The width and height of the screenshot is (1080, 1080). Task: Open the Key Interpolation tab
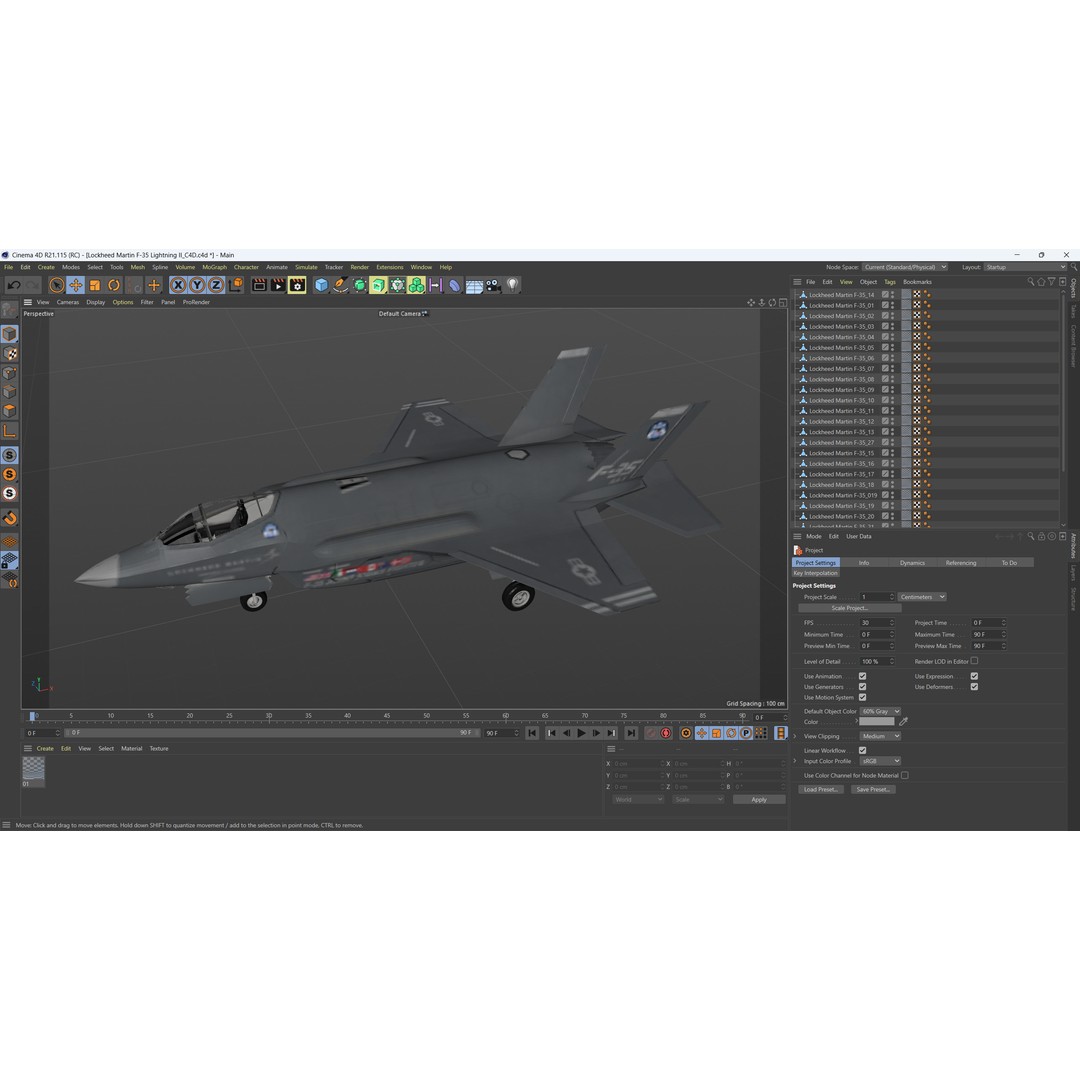pyautogui.click(x=816, y=573)
